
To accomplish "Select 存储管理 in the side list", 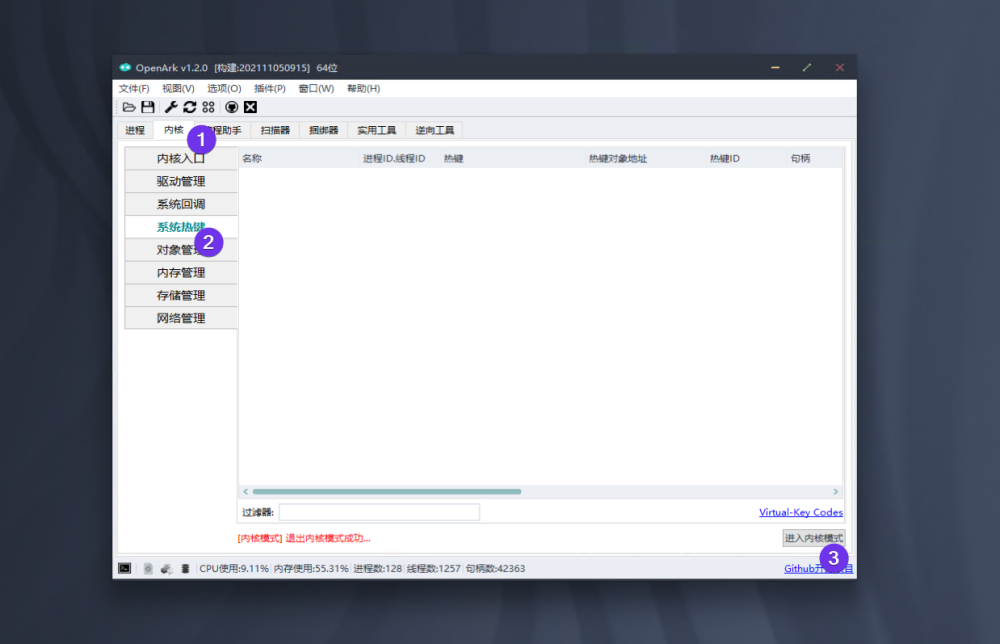I will click(181, 295).
